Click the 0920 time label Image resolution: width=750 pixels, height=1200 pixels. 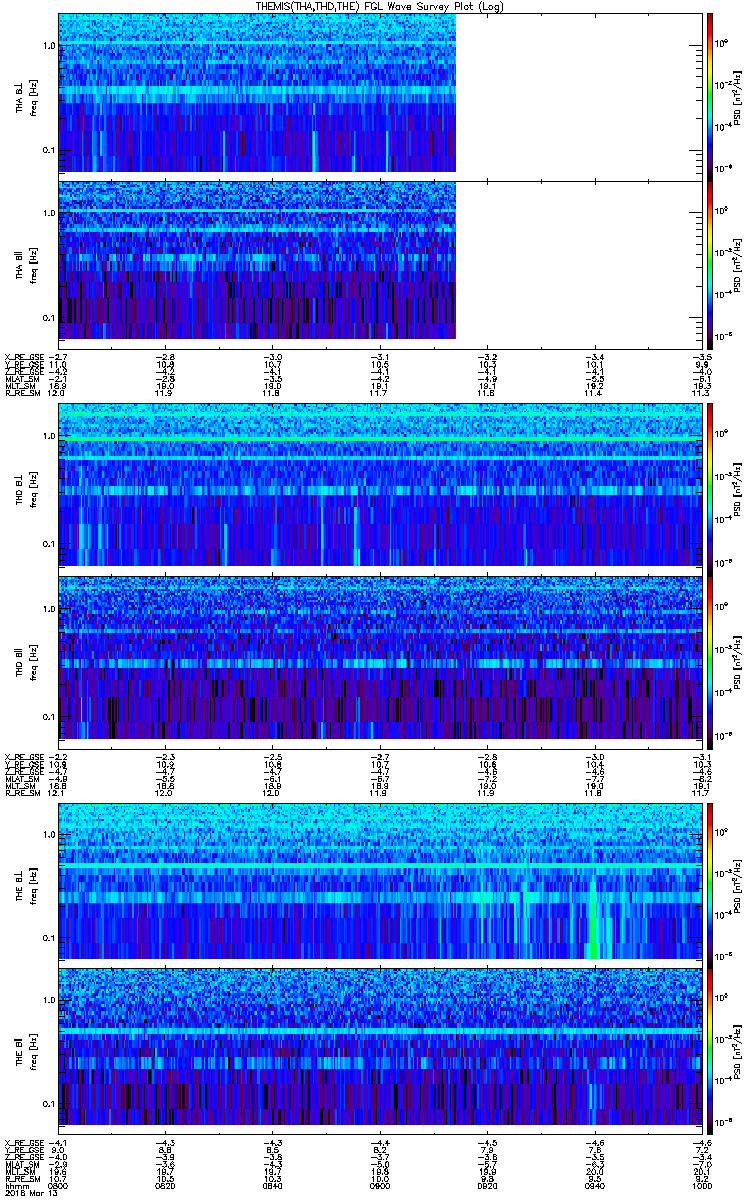[487, 1185]
